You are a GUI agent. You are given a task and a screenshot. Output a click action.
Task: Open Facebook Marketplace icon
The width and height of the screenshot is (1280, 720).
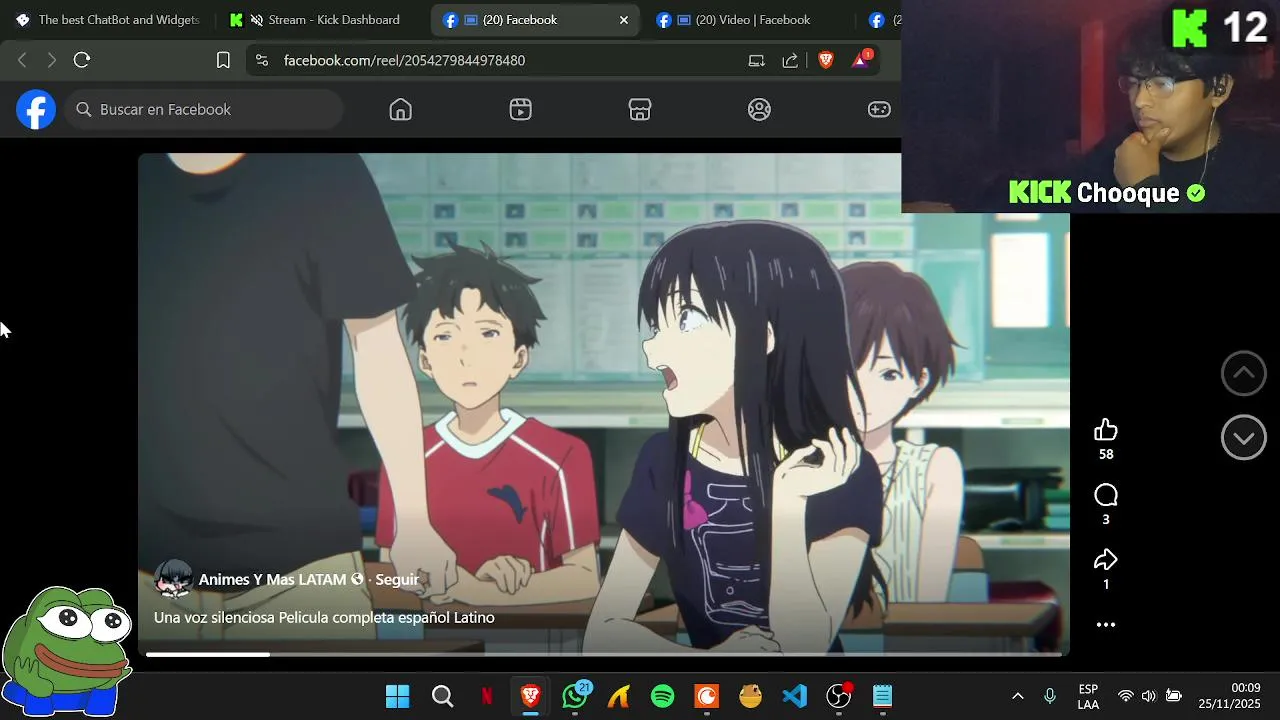coord(640,110)
